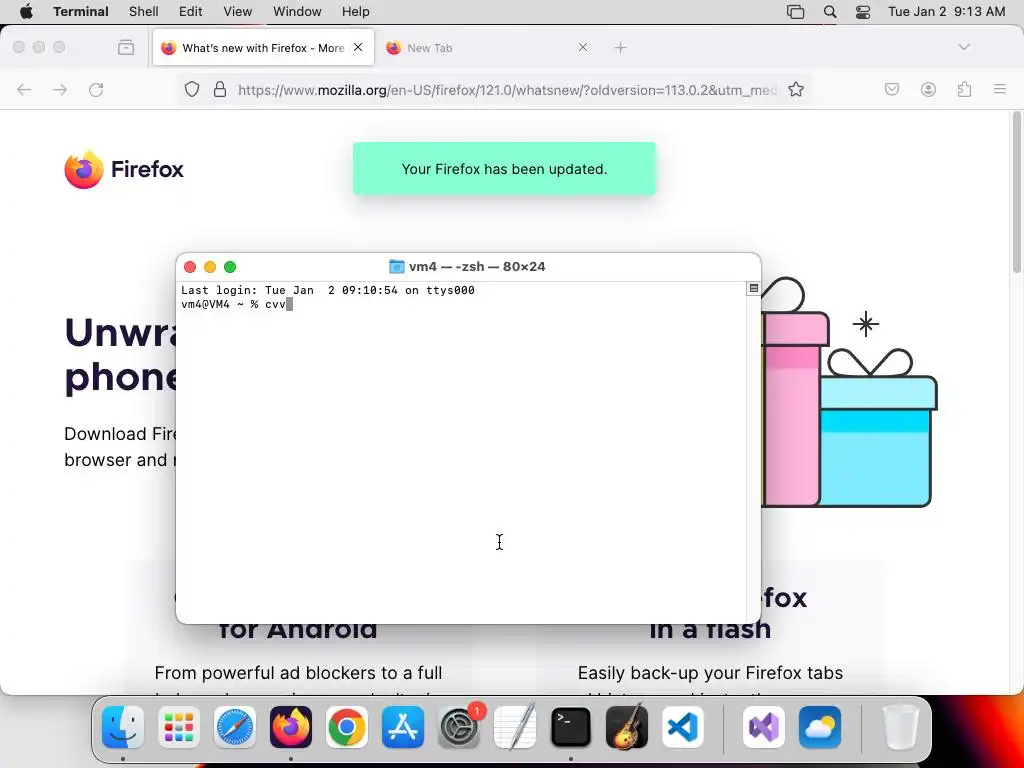Zoom the Terminal window with green button
The height and width of the screenshot is (768, 1024).
tap(230, 266)
